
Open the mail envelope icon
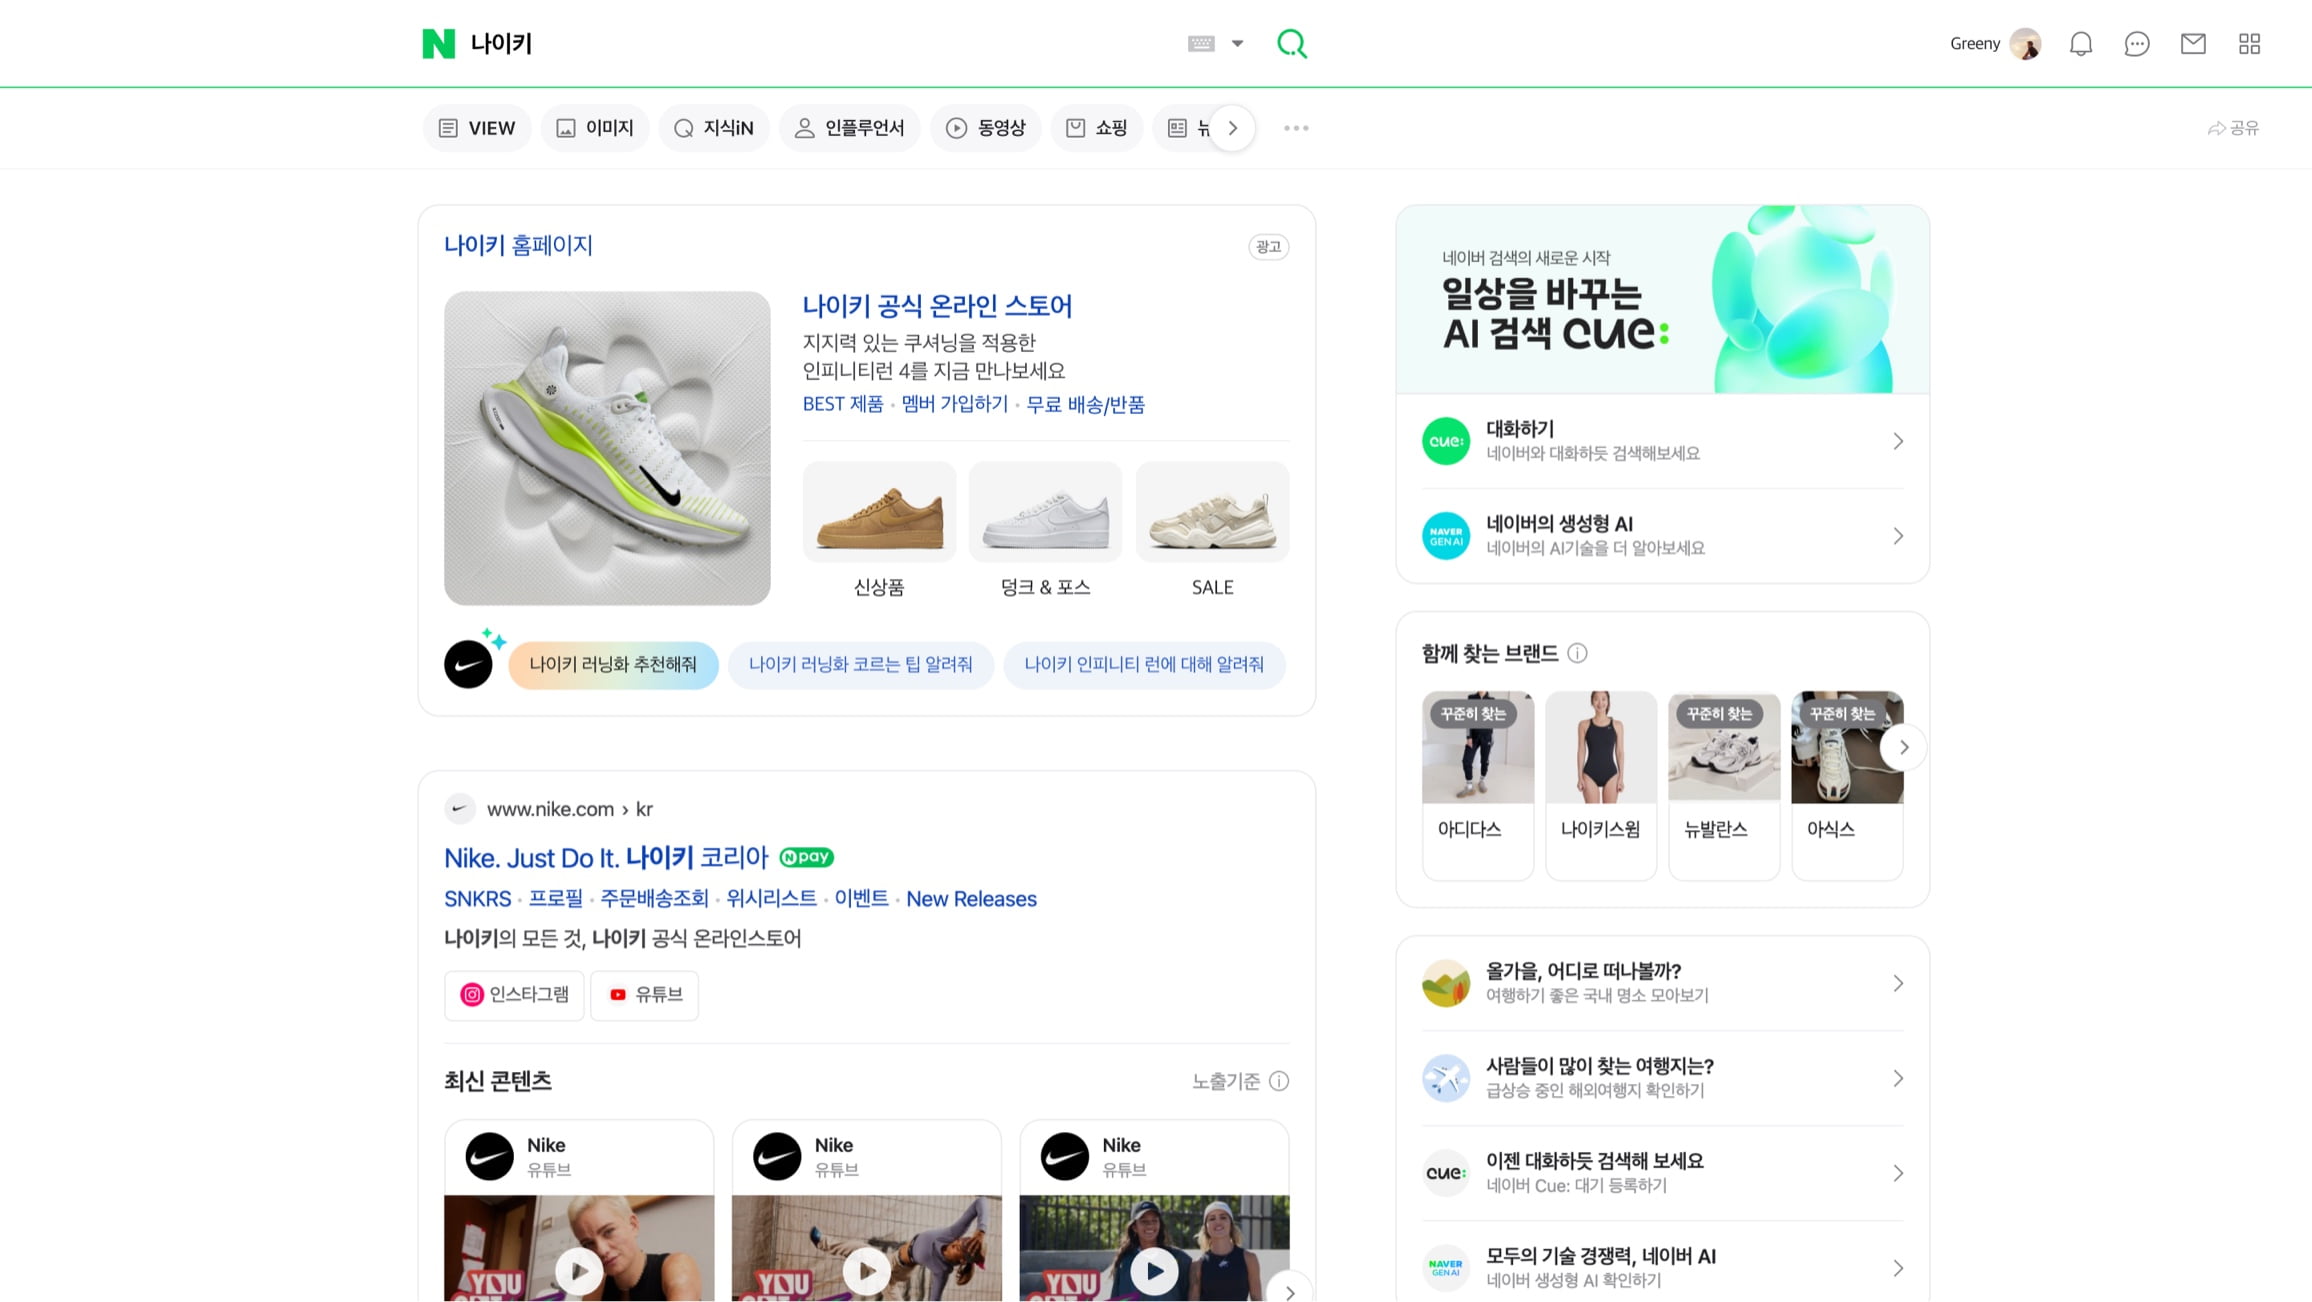2193,44
